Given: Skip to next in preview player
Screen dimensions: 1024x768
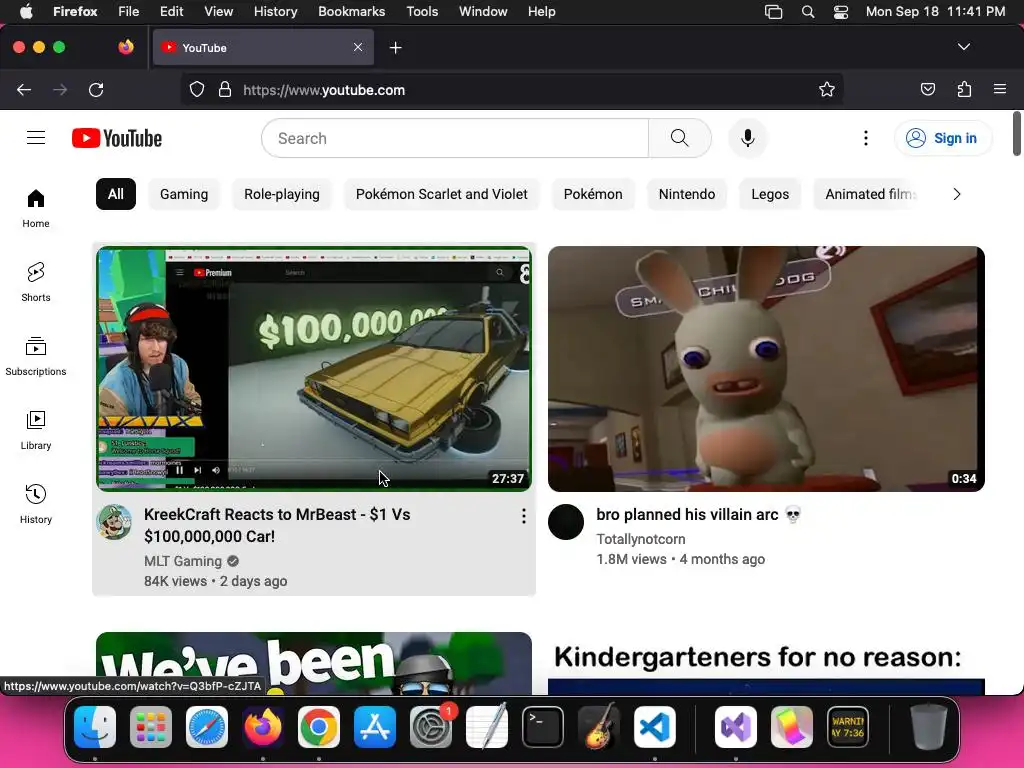Looking at the screenshot, I should coord(198,470).
